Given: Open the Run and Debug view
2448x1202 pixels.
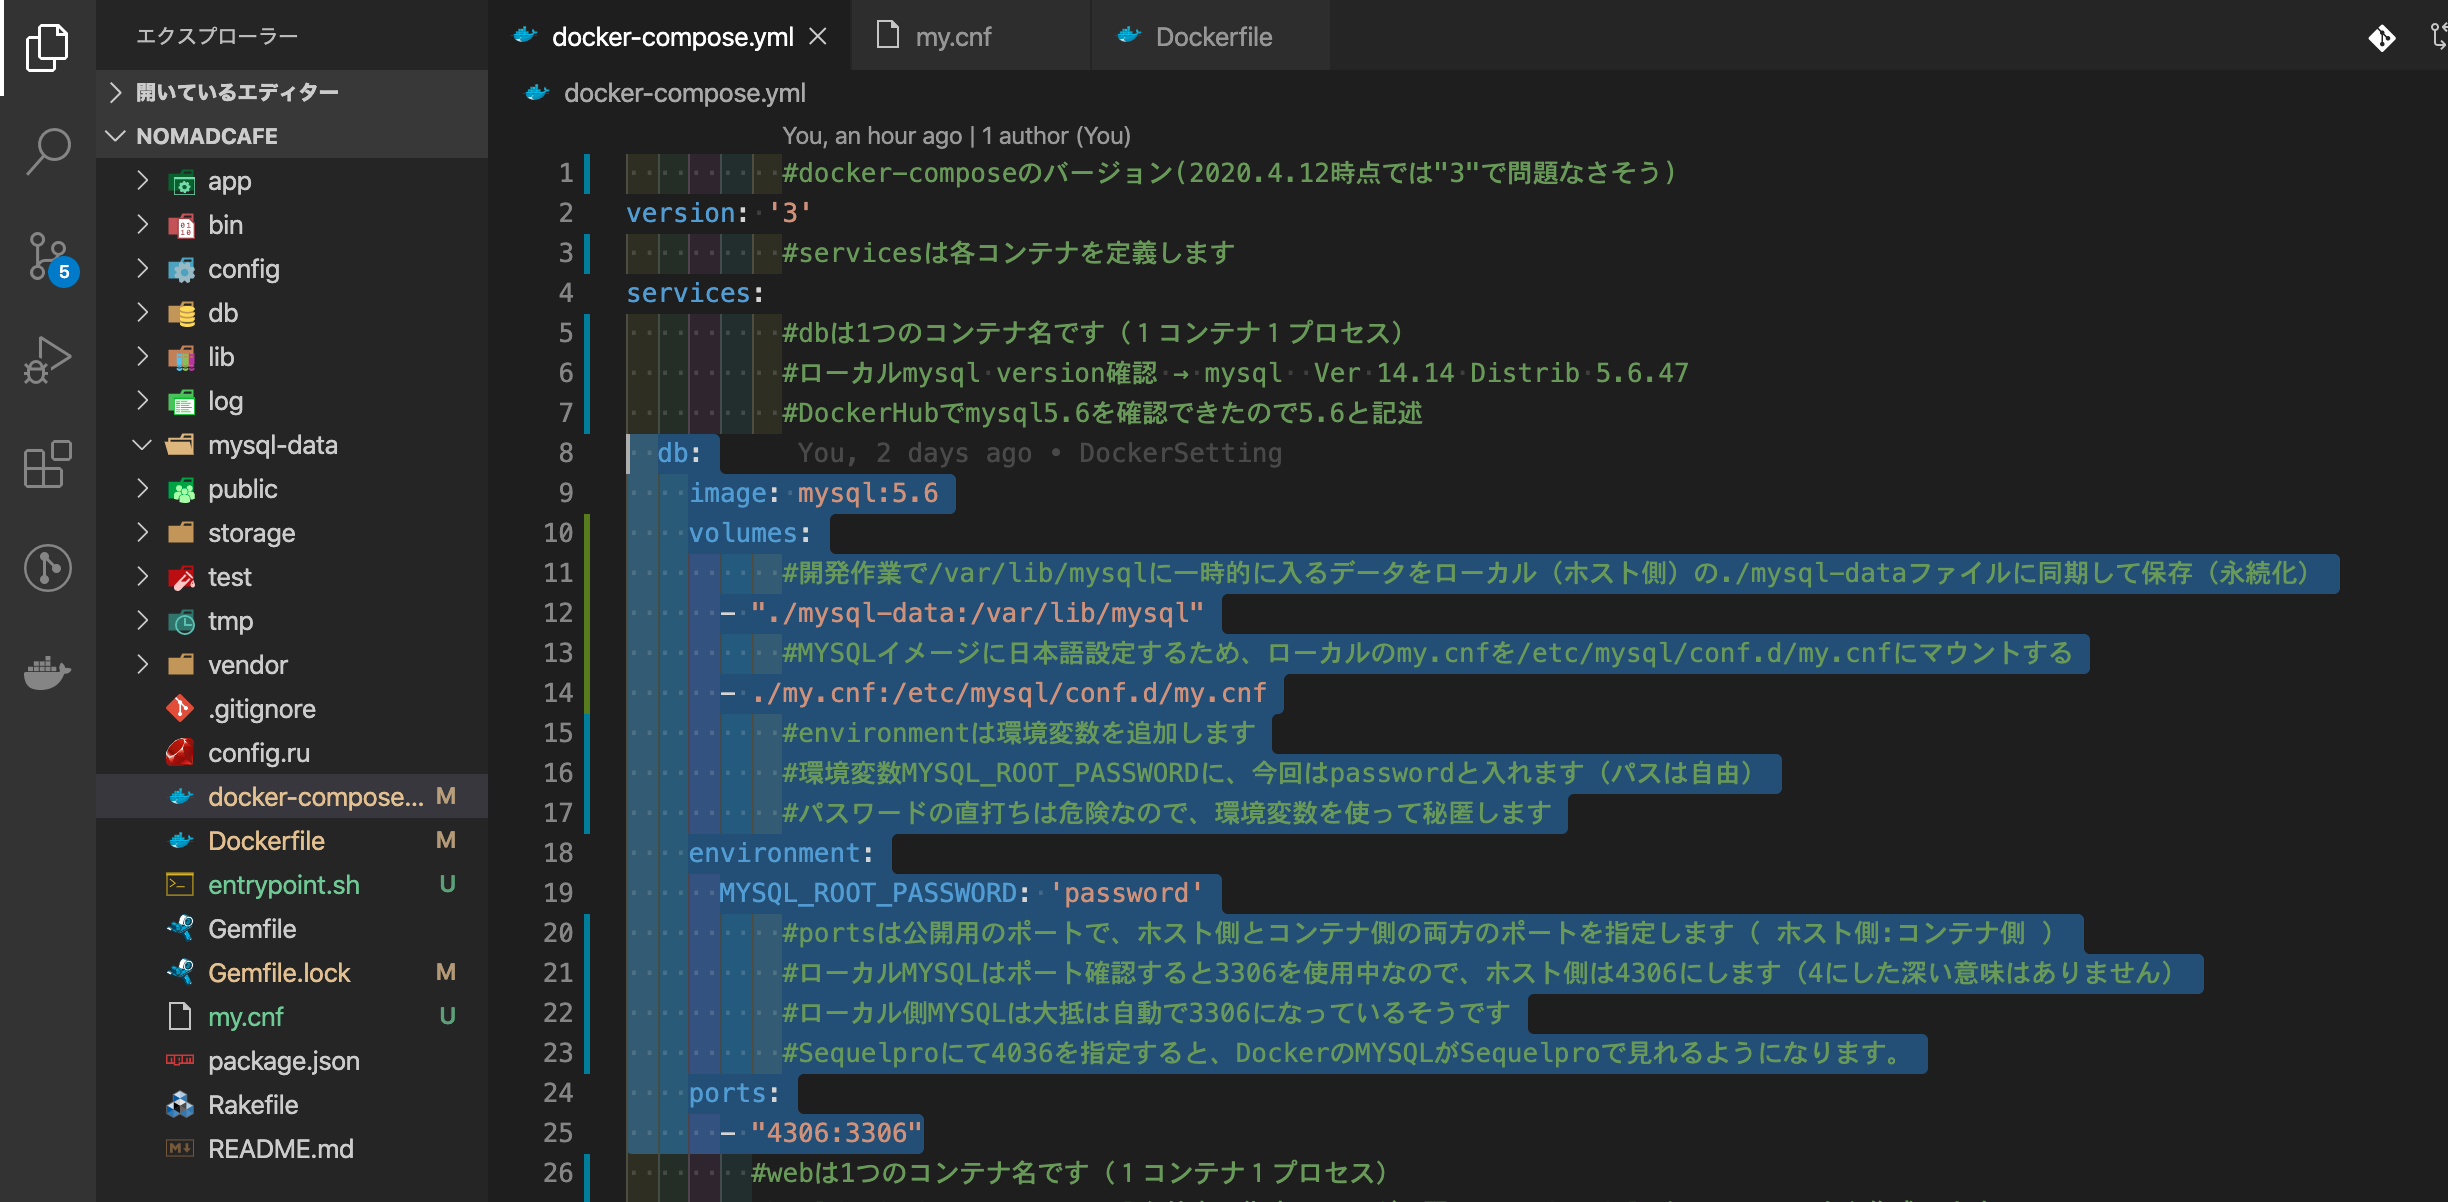Looking at the screenshot, I should [x=47, y=360].
